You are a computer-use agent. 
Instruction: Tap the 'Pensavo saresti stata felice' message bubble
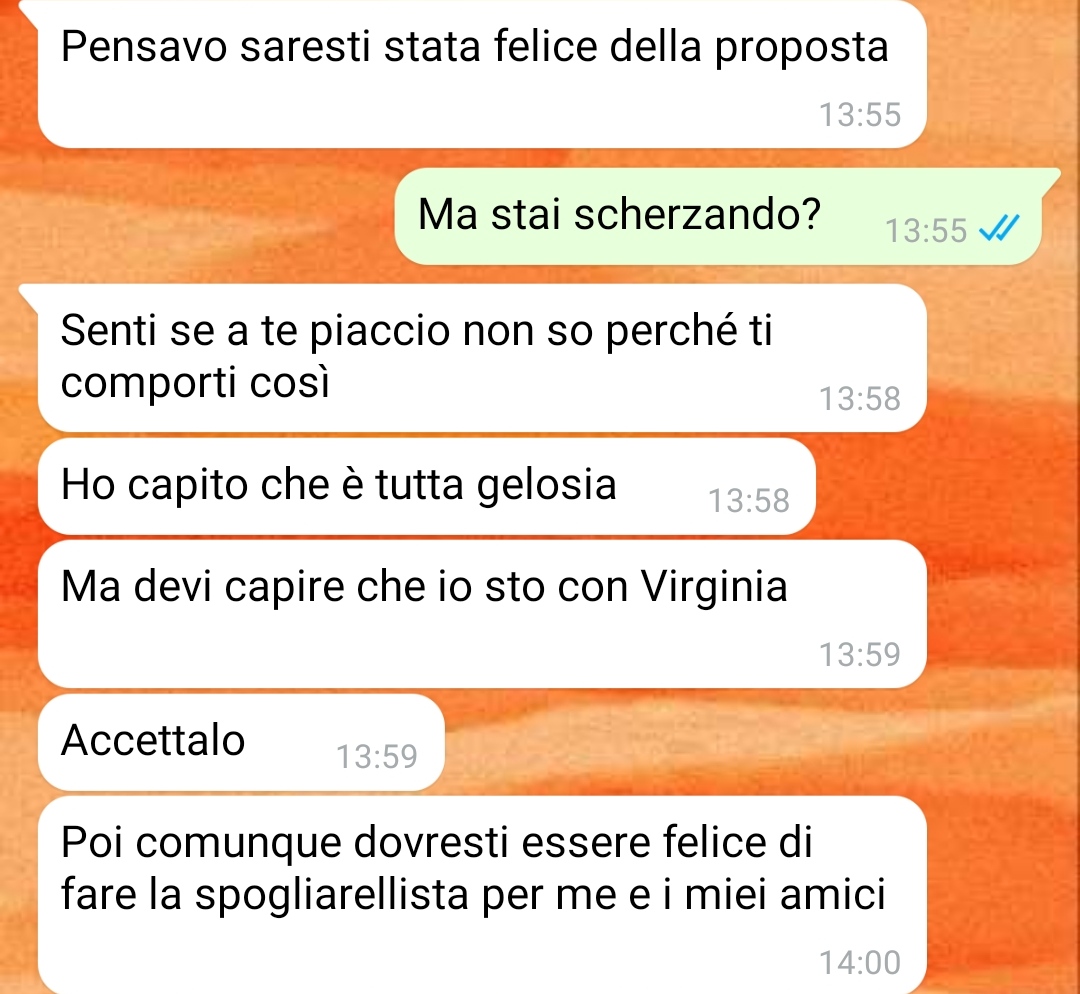[482, 74]
